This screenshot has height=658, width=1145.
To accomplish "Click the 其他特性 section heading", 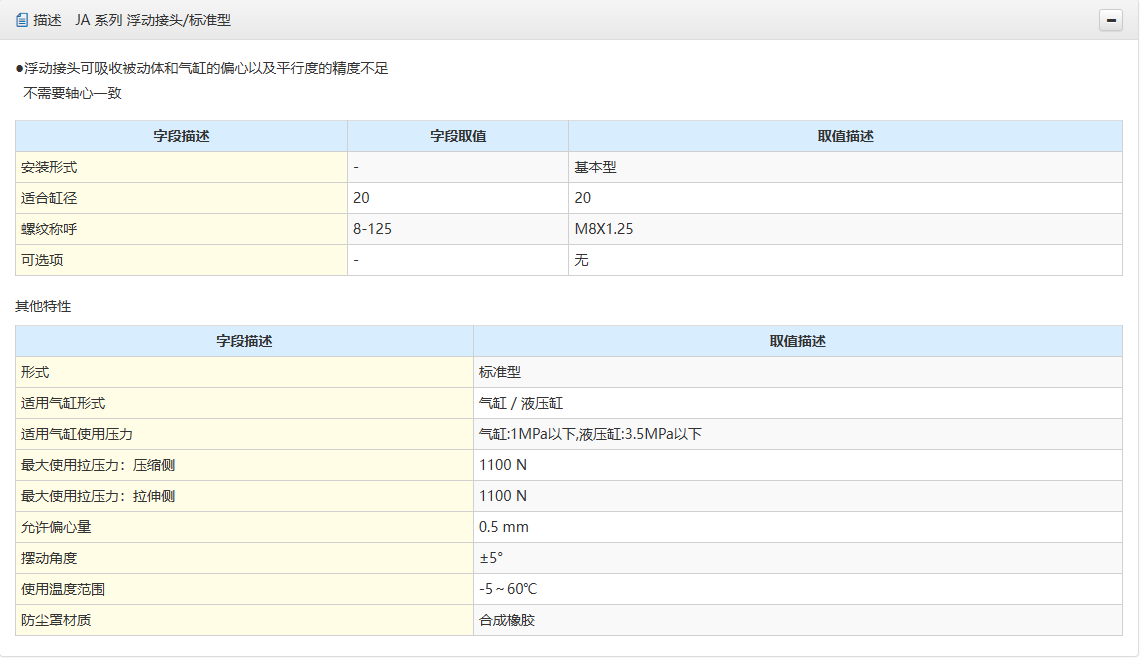I will click(x=43, y=306).
